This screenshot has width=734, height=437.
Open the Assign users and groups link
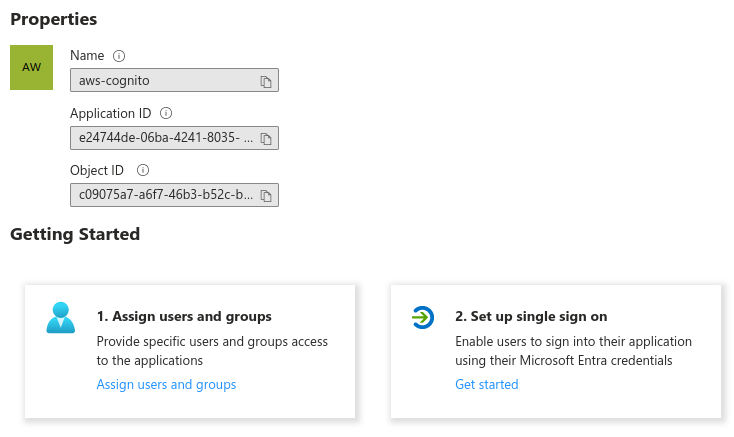coord(166,385)
